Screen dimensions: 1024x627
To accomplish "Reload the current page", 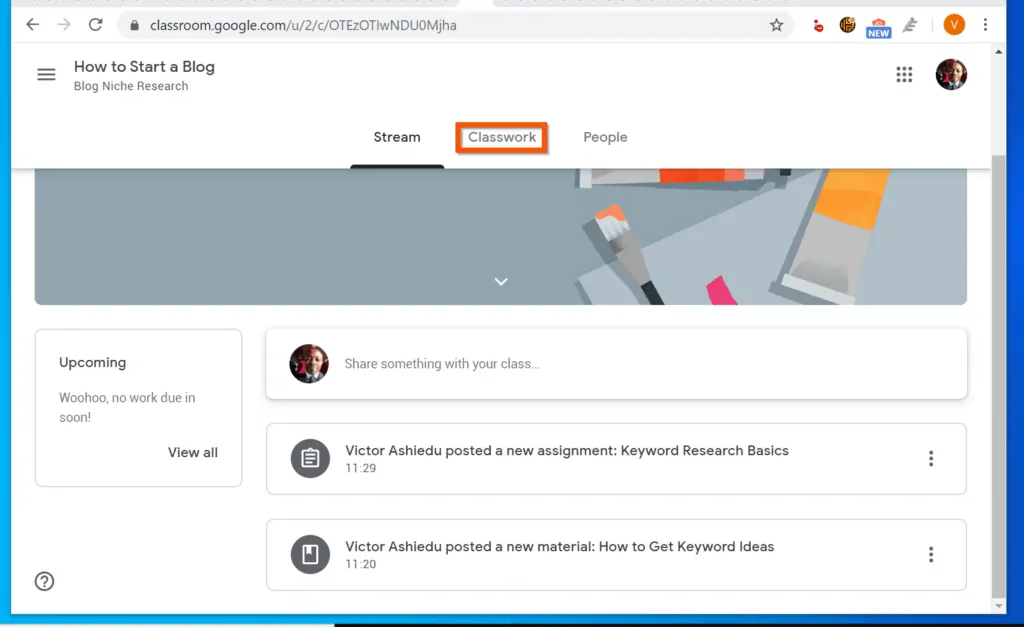I will tap(96, 24).
